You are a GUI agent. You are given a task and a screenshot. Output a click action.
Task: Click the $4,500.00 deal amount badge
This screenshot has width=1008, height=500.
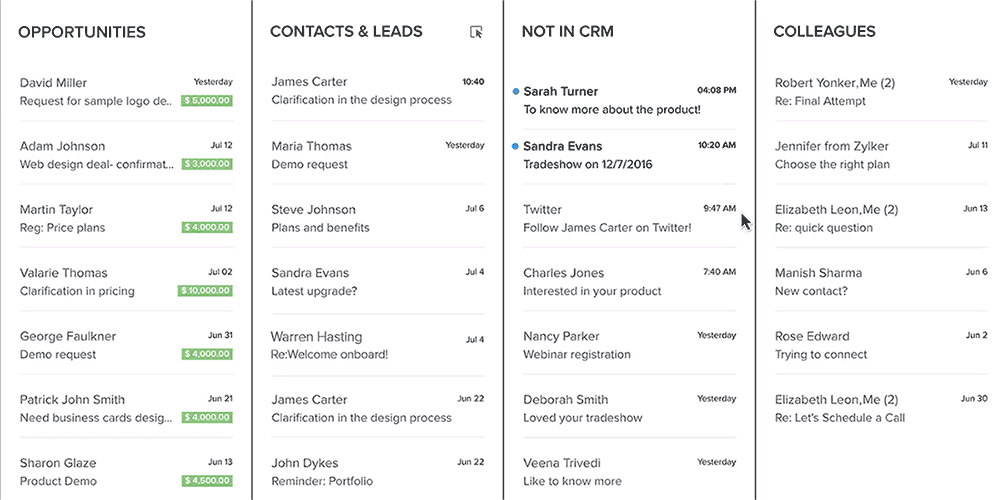pyautogui.click(x=207, y=481)
